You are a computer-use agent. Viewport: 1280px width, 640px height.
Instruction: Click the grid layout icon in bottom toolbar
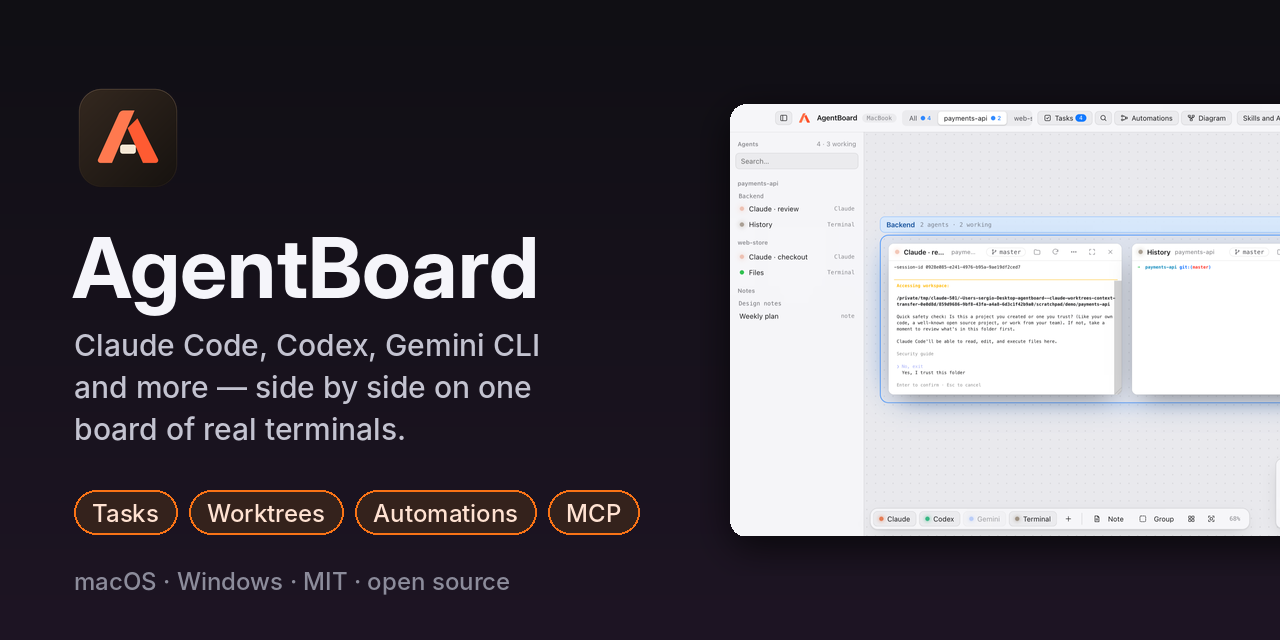[1191, 519]
